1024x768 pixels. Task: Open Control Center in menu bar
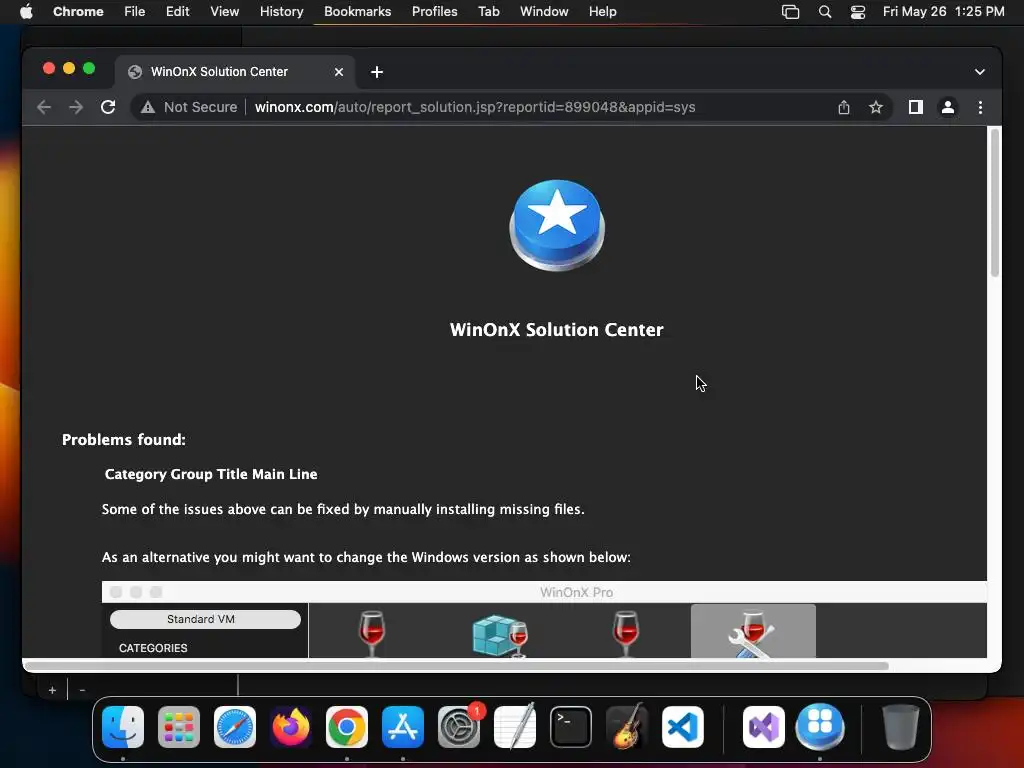[x=857, y=12]
